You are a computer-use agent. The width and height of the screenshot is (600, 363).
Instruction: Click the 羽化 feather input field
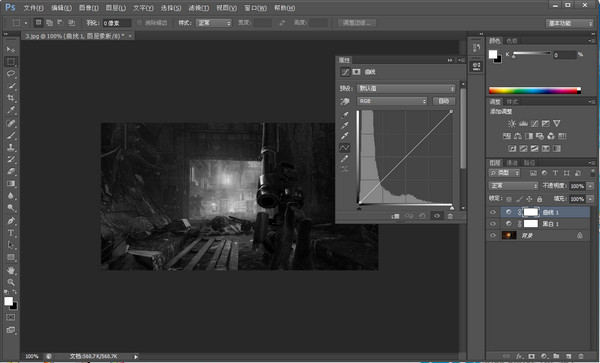tap(117, 23)
